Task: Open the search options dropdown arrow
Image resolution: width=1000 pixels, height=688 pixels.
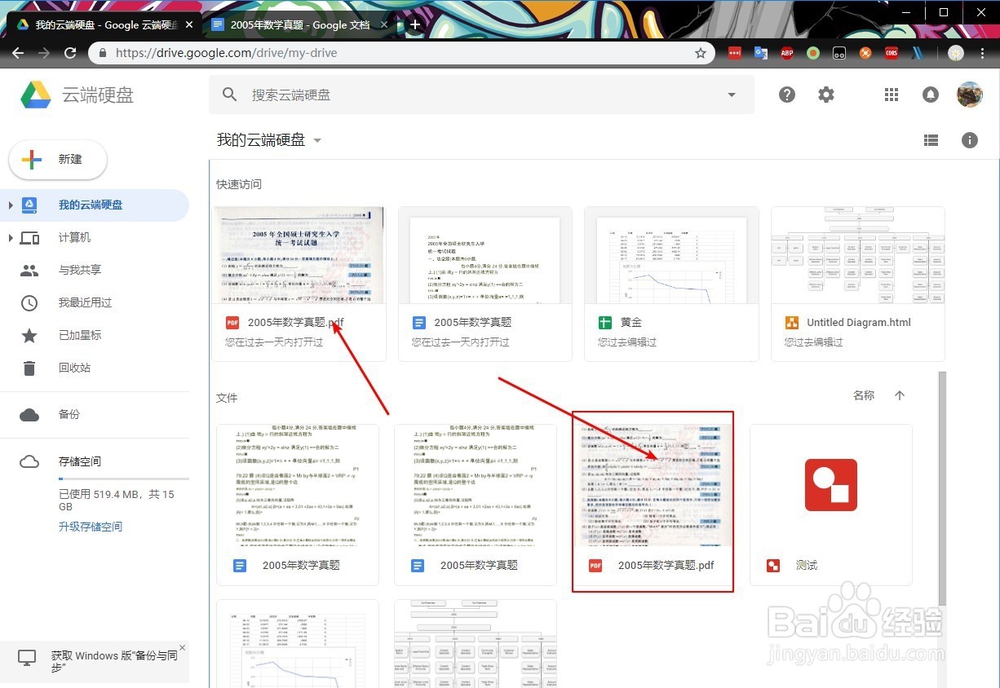Action: [732, 94]
